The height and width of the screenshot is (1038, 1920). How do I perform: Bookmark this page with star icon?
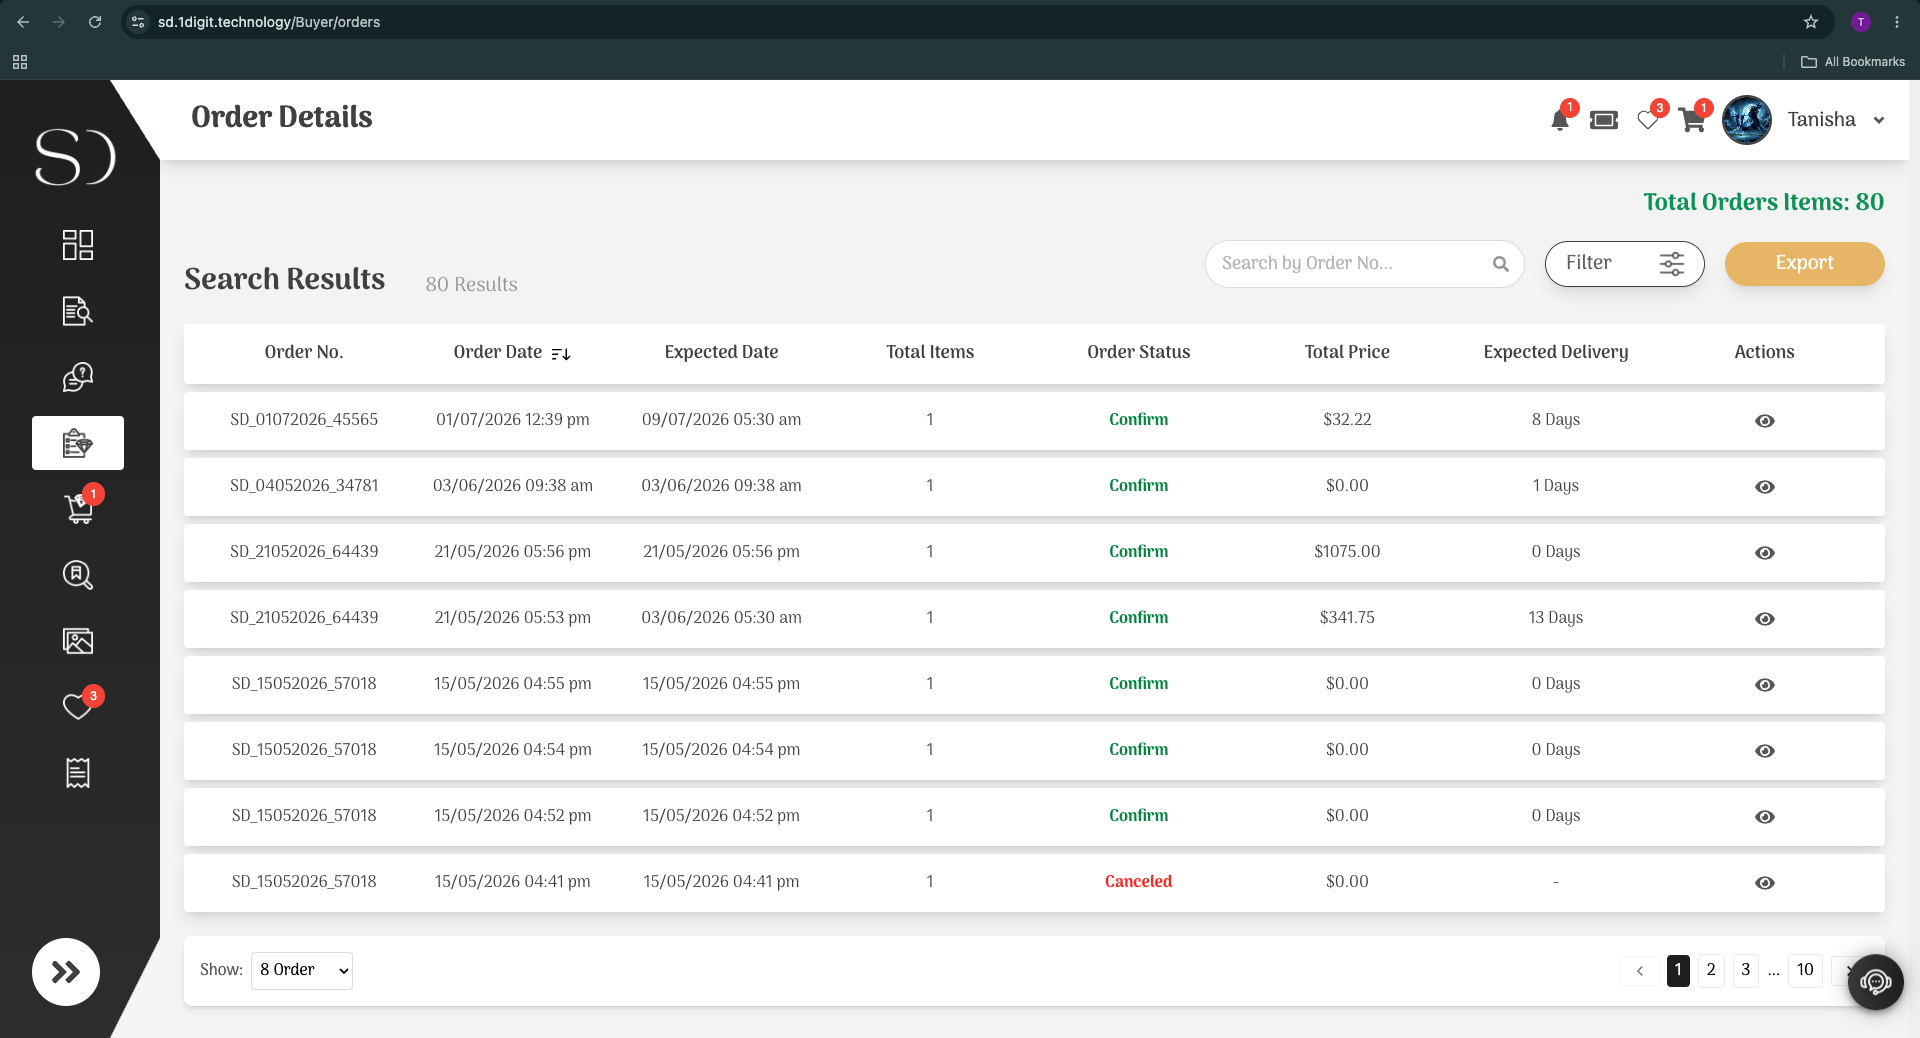(x=1811, y=22)
